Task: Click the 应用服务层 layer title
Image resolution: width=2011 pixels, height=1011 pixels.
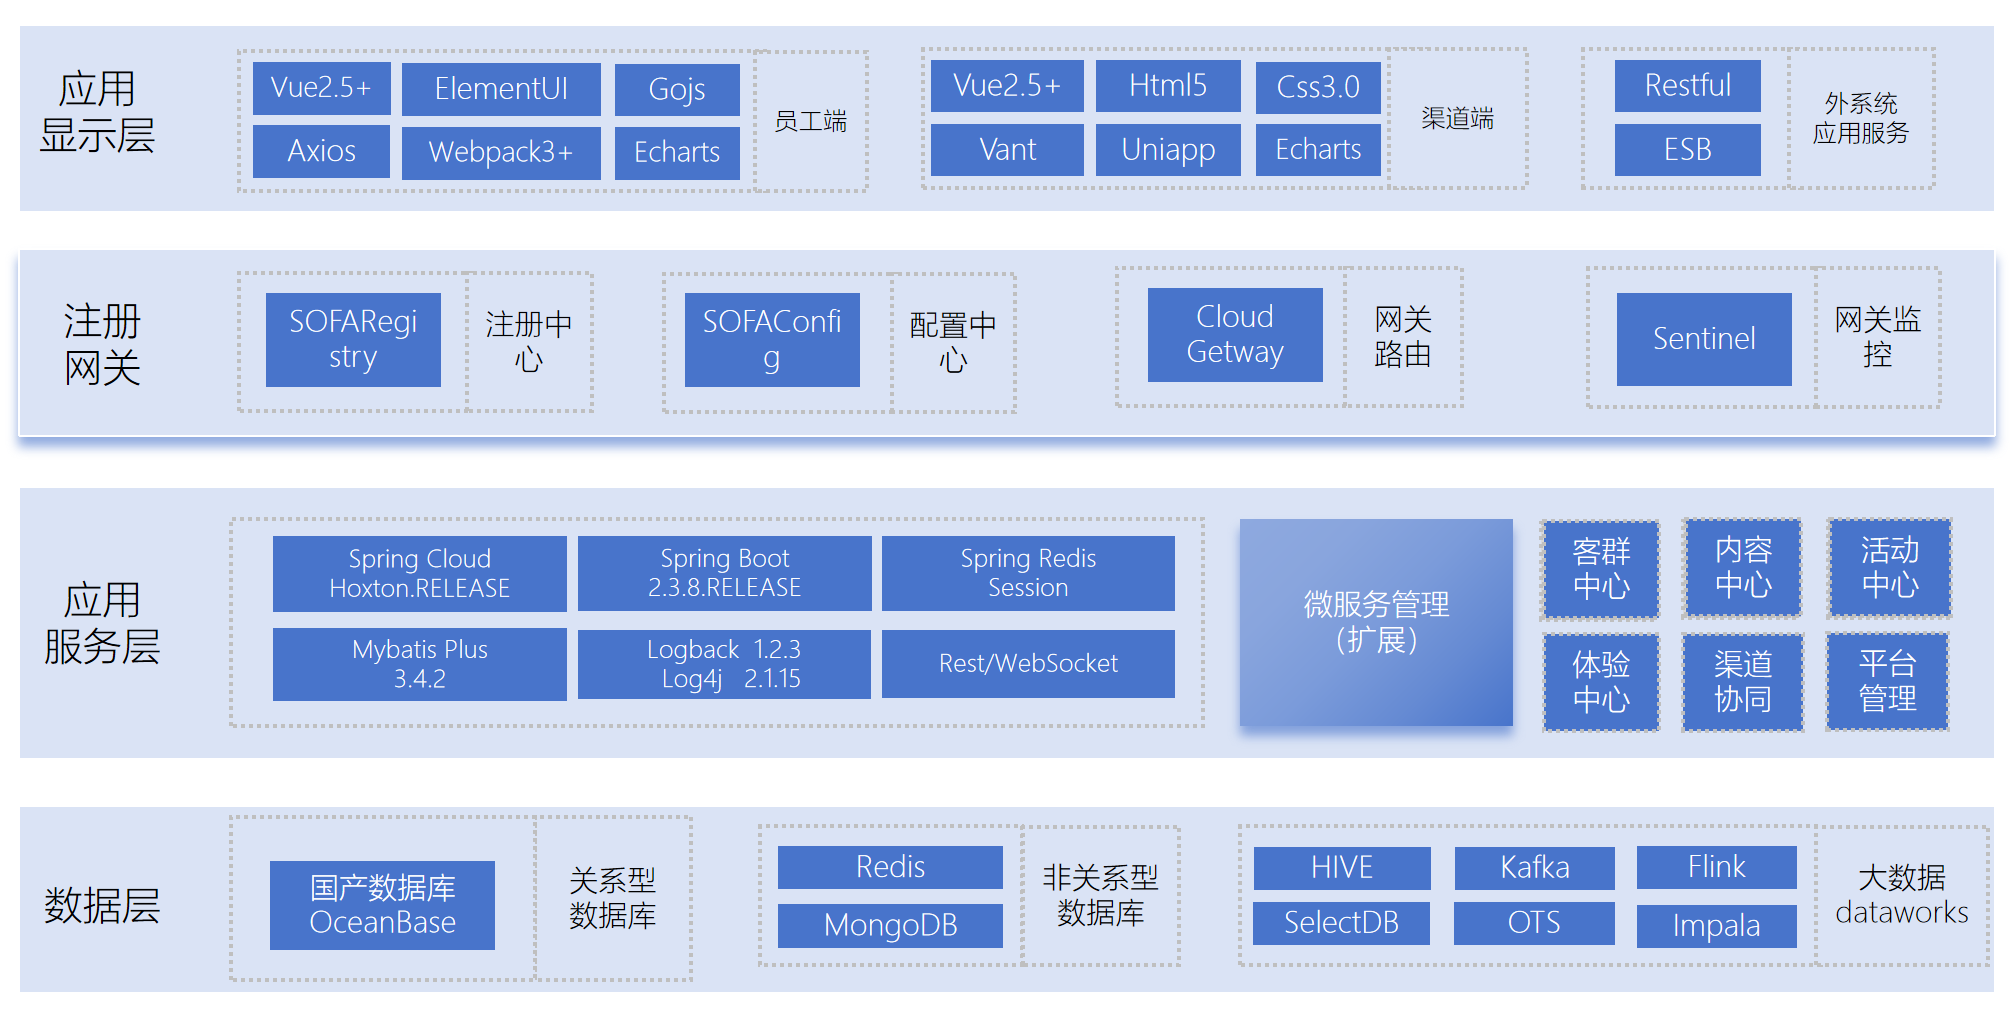Action: 102,623
